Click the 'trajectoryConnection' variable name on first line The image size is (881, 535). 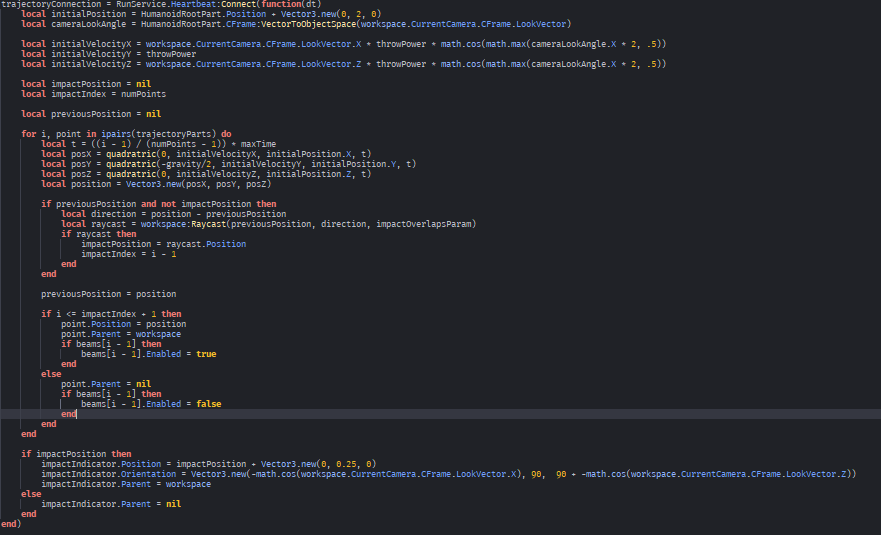click(53, 4)
